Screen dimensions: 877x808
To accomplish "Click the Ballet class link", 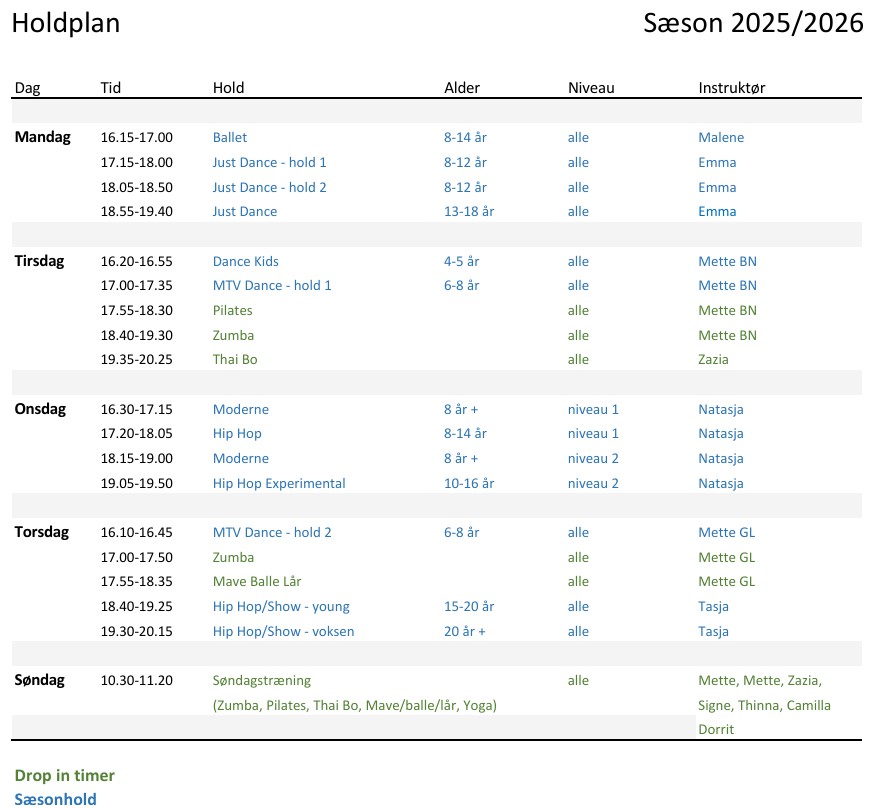I will (229, 137).
